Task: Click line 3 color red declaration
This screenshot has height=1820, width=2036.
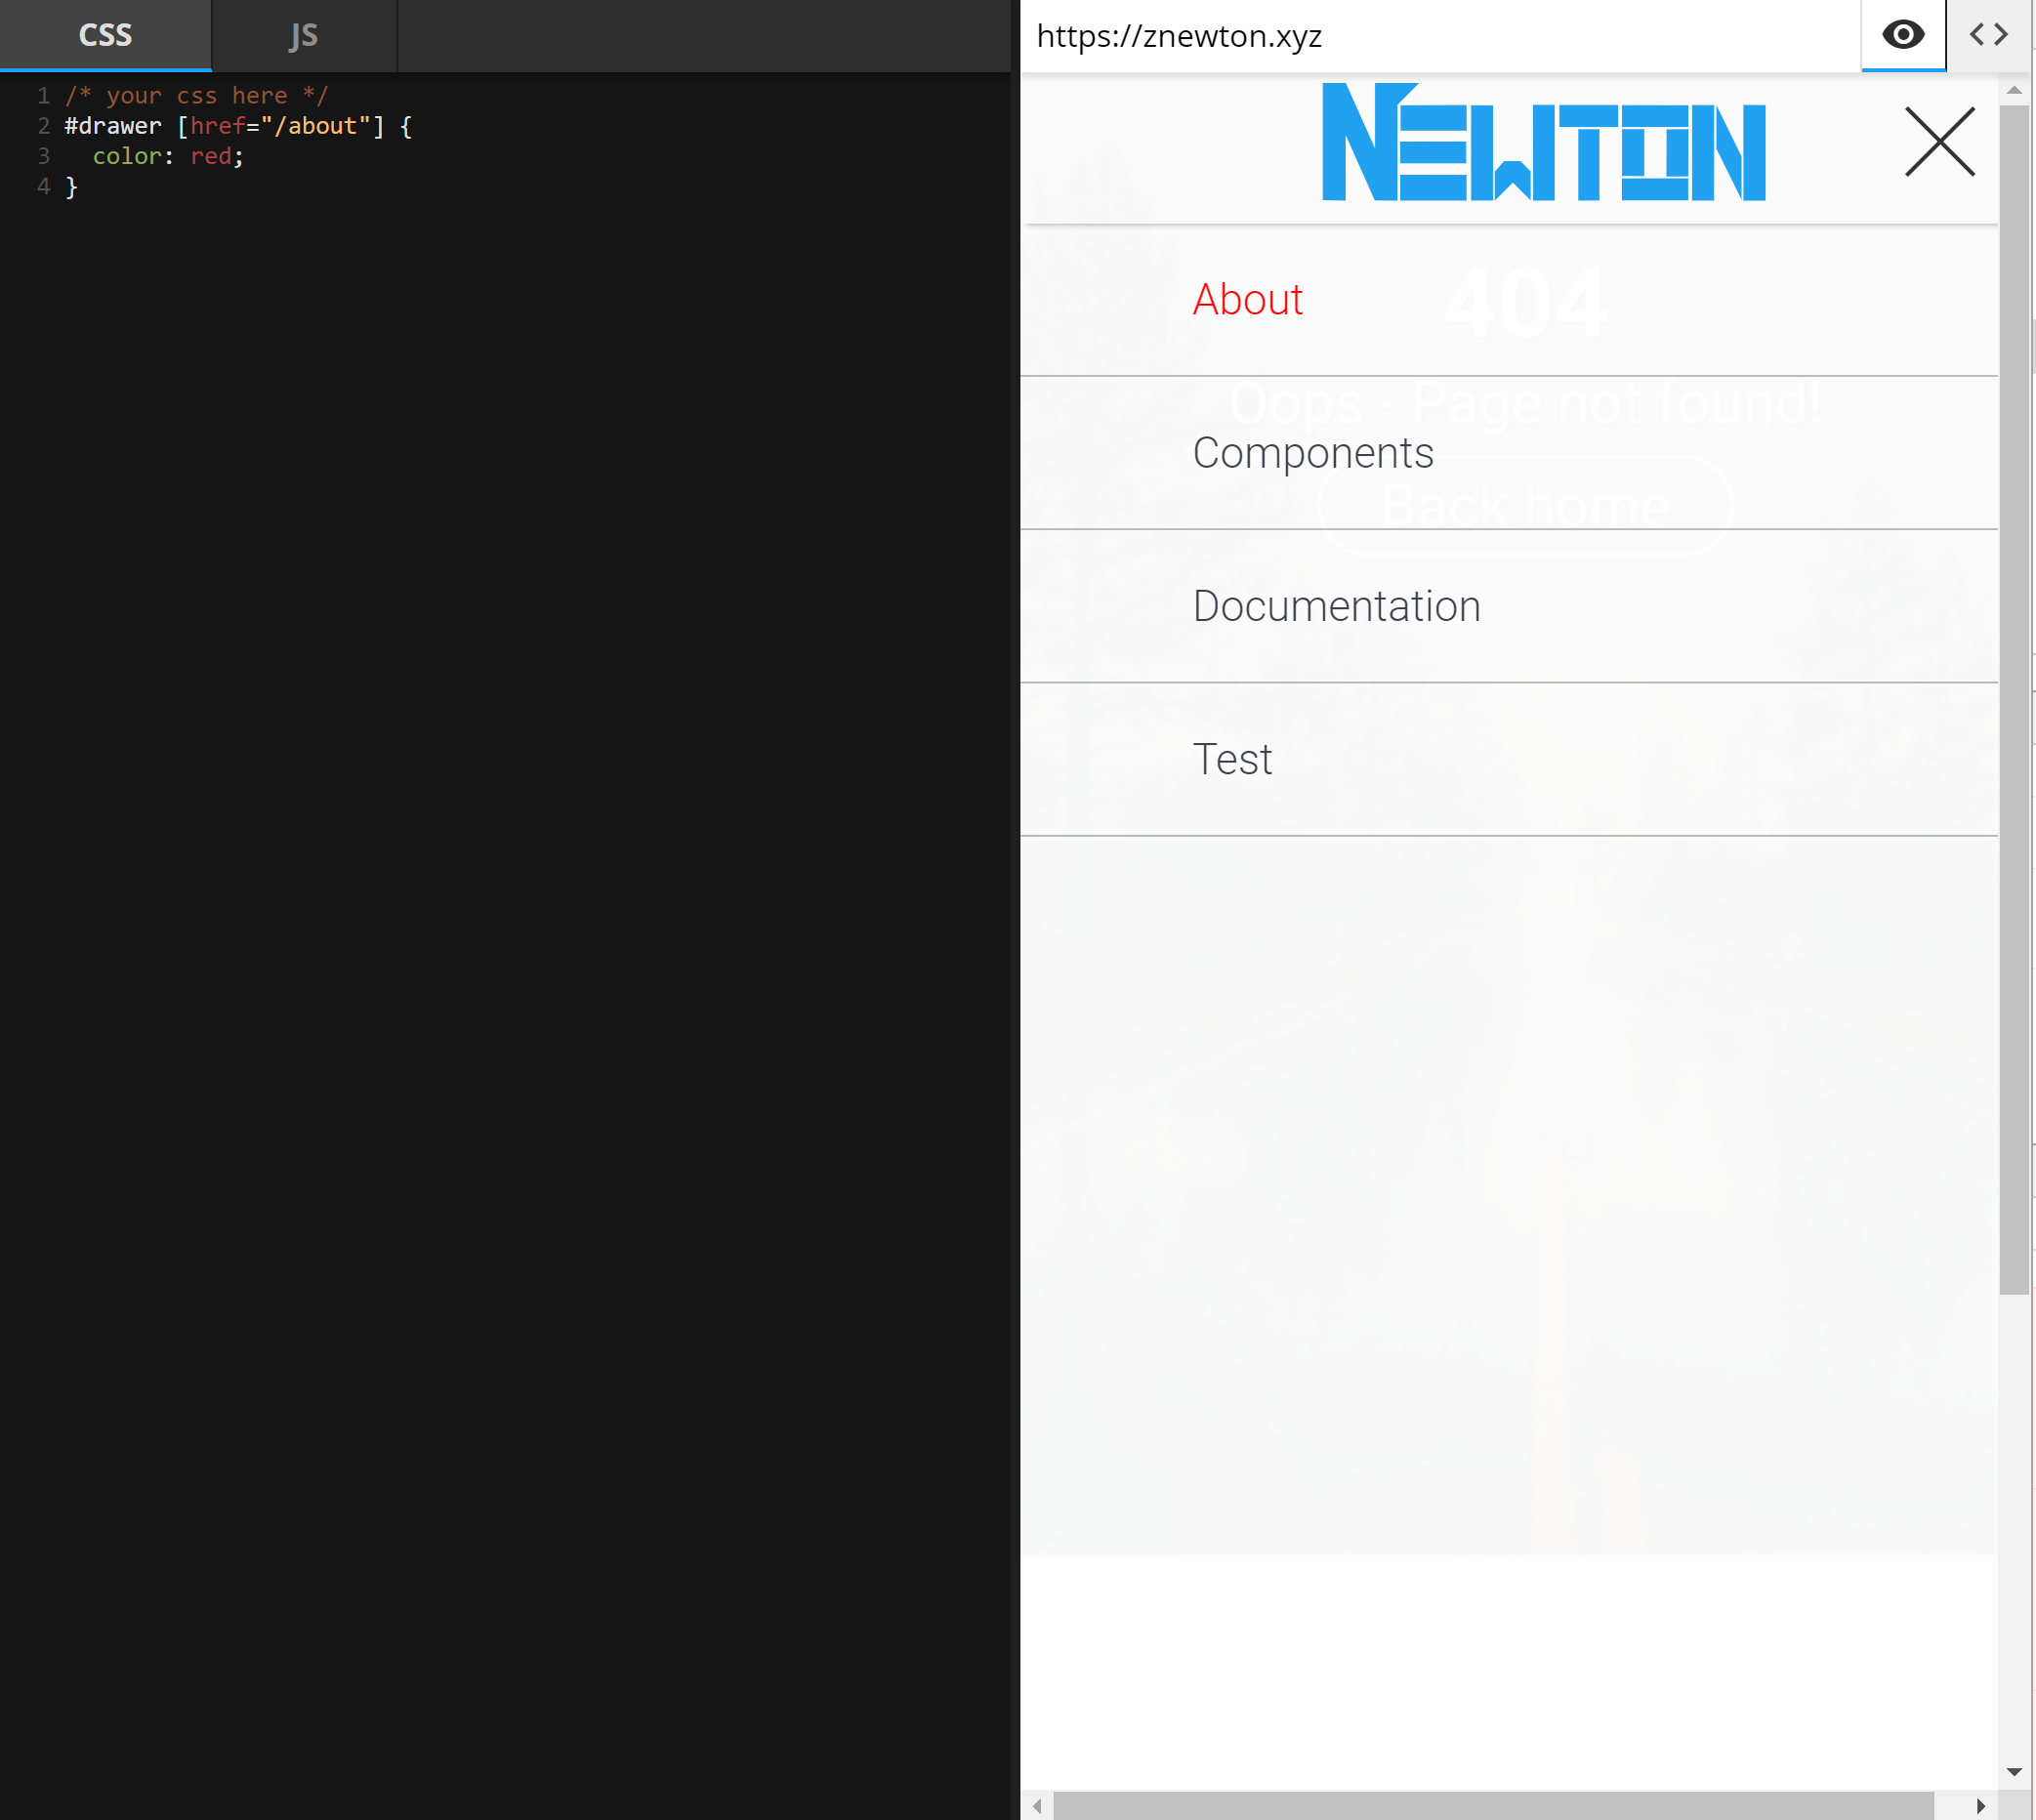Action: (x=167, y=156)
